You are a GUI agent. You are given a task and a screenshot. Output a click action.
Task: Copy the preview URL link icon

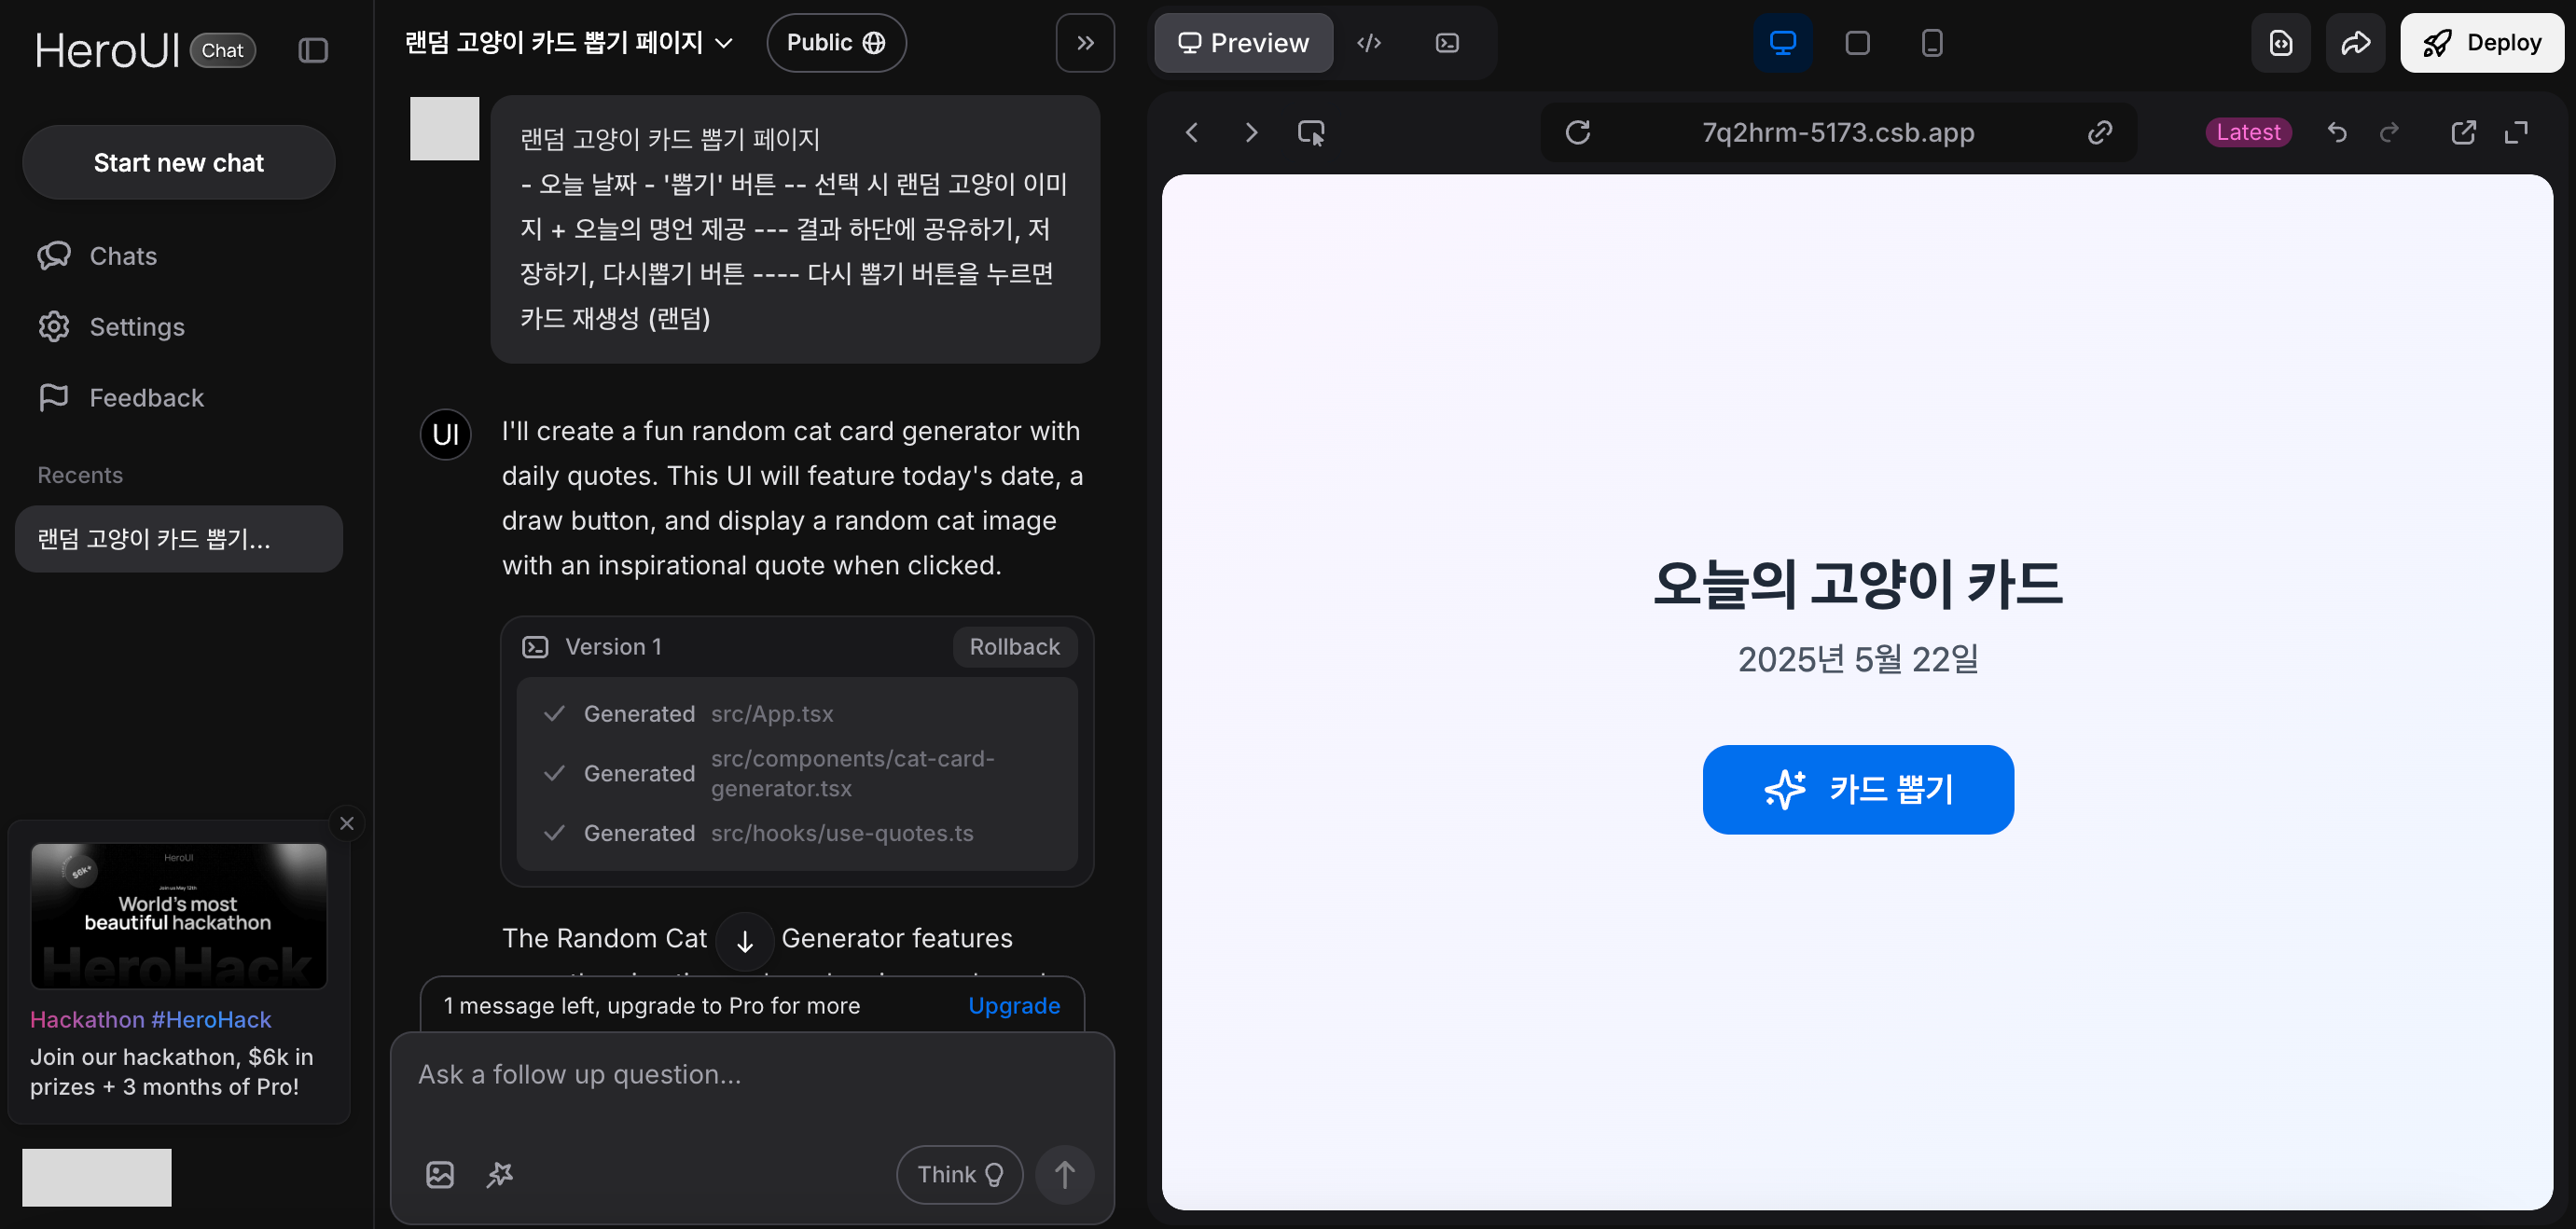point(2100,132)
